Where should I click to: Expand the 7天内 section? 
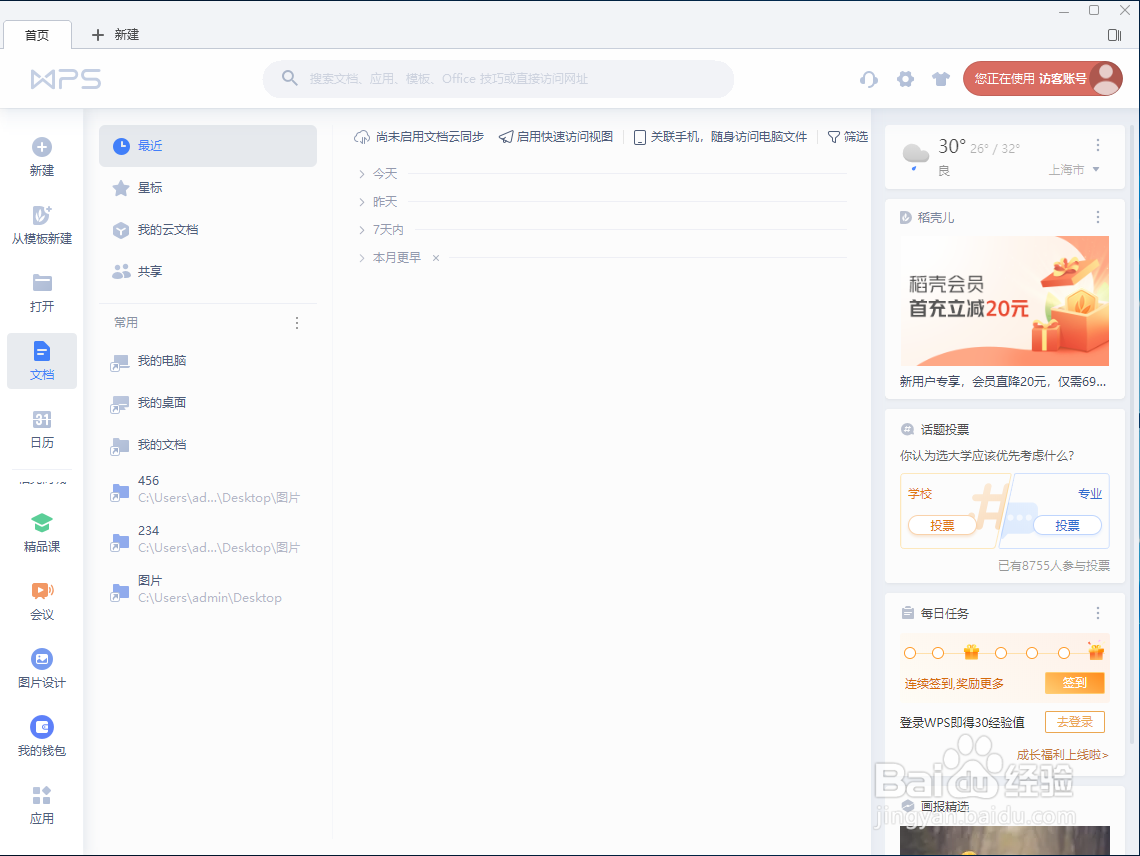click(x=386, y=229)
